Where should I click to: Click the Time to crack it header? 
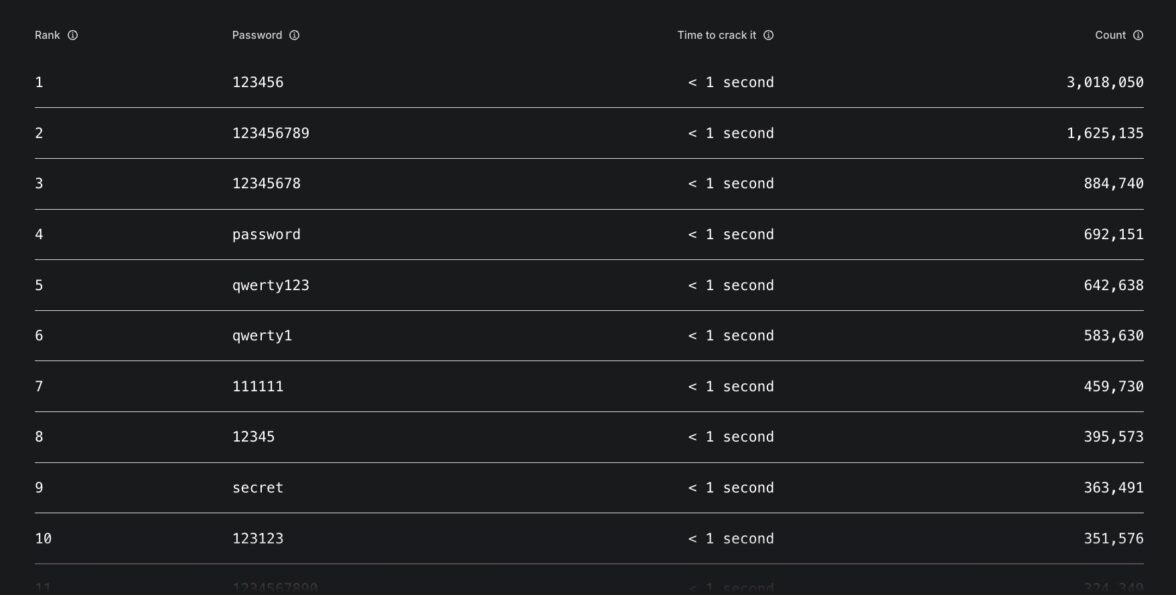(x=717, y=35)
